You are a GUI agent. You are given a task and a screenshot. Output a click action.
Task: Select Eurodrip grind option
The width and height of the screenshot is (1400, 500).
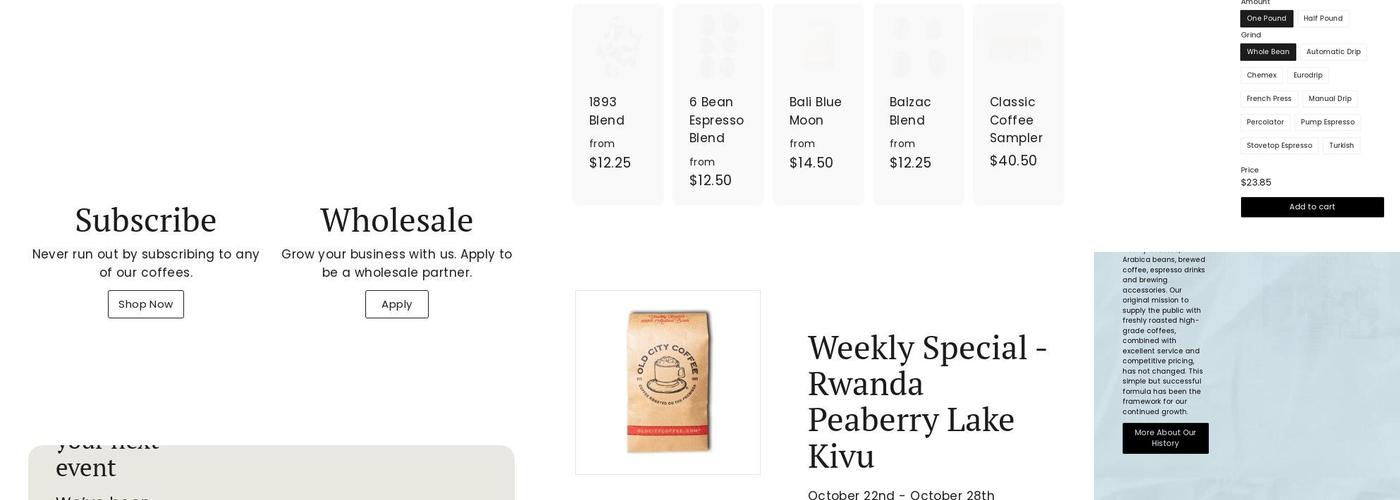[1308, 75]
